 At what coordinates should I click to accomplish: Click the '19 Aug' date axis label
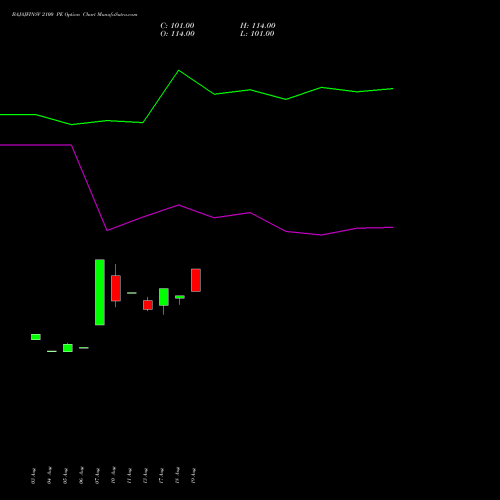(x=193, y=476)
